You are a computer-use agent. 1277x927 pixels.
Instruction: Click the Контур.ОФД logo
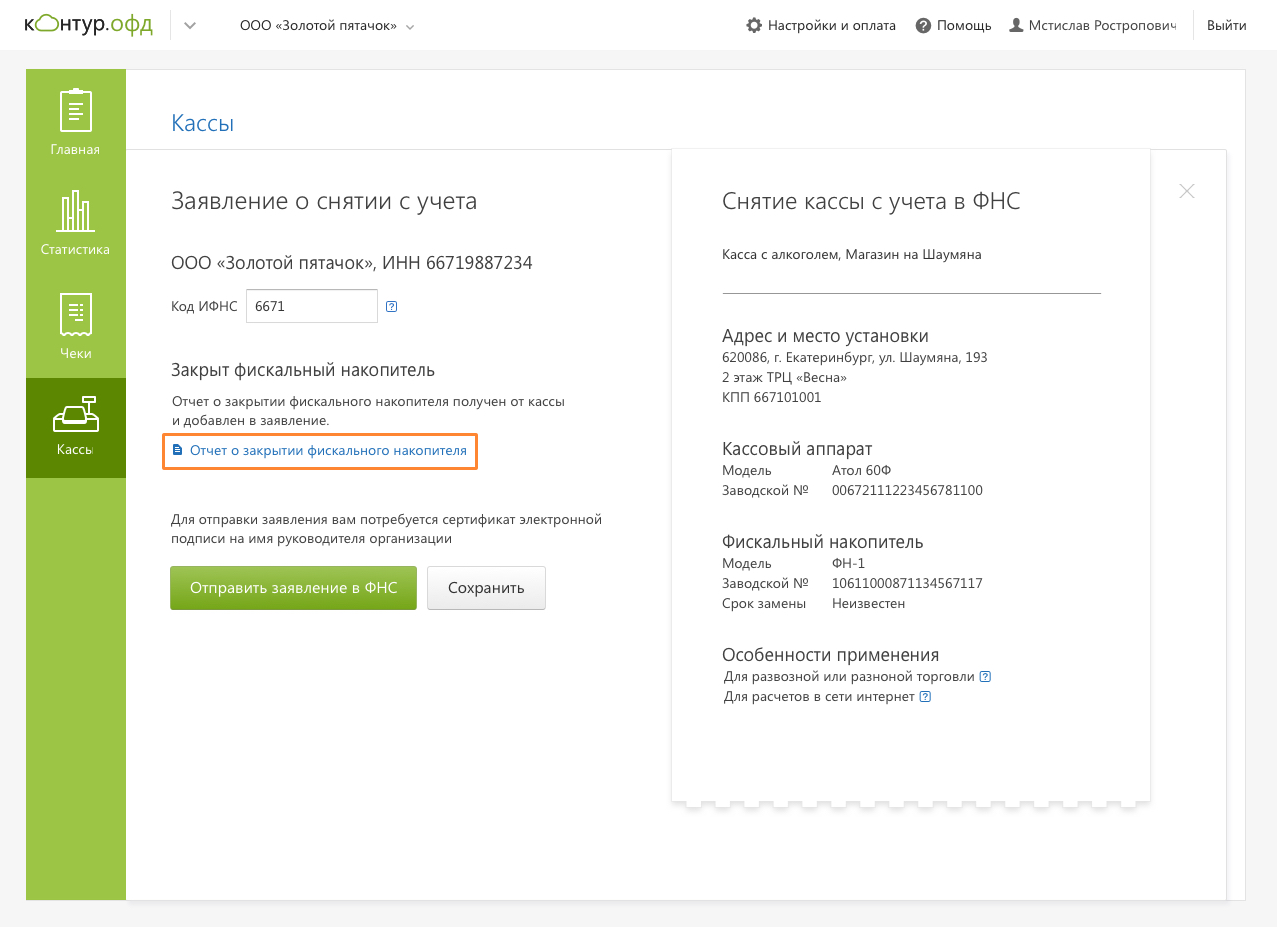pos(88,25)
